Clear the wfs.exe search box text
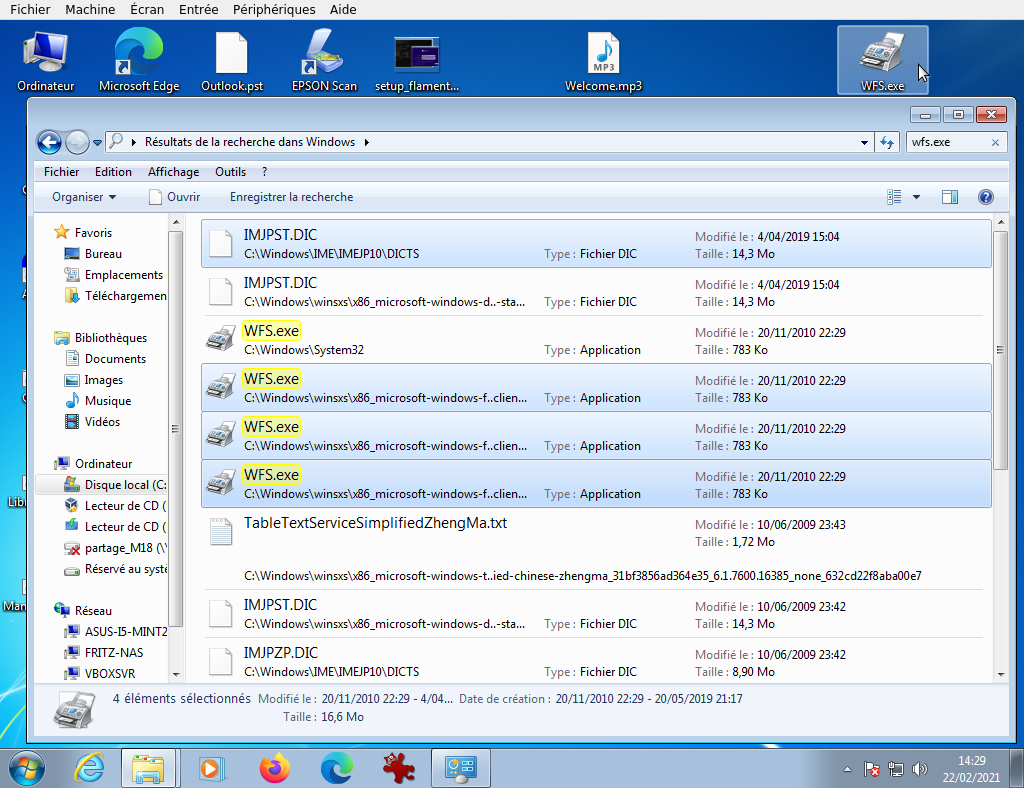The width and height of the screenshot is (1024, 788). [x=995, y=143]
